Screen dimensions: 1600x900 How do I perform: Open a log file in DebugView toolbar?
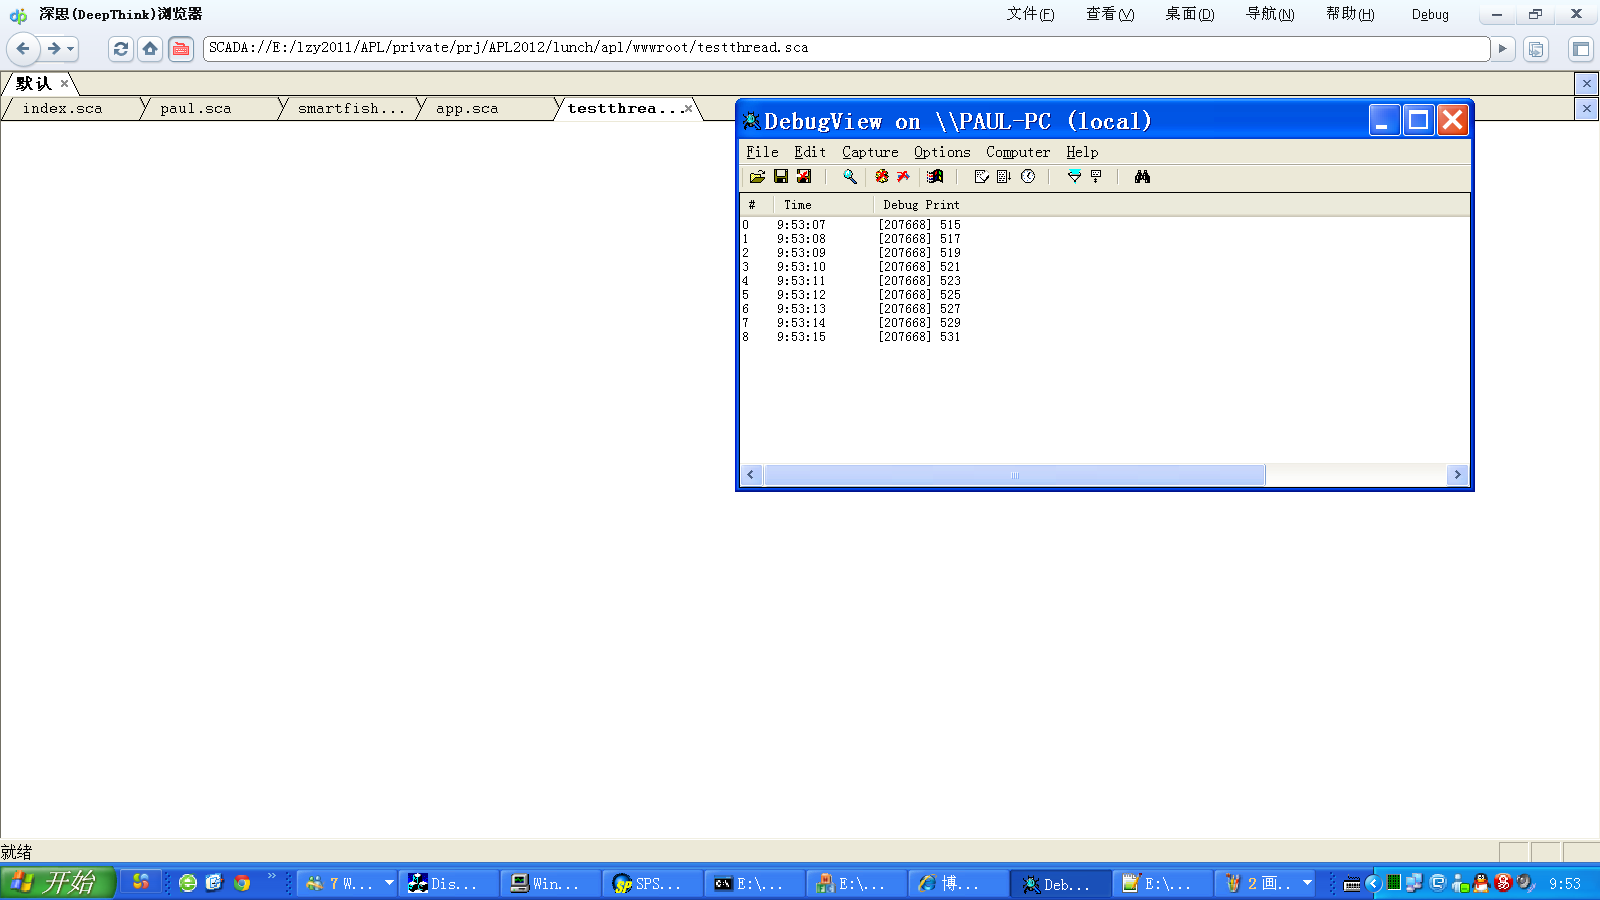[757, 177]
